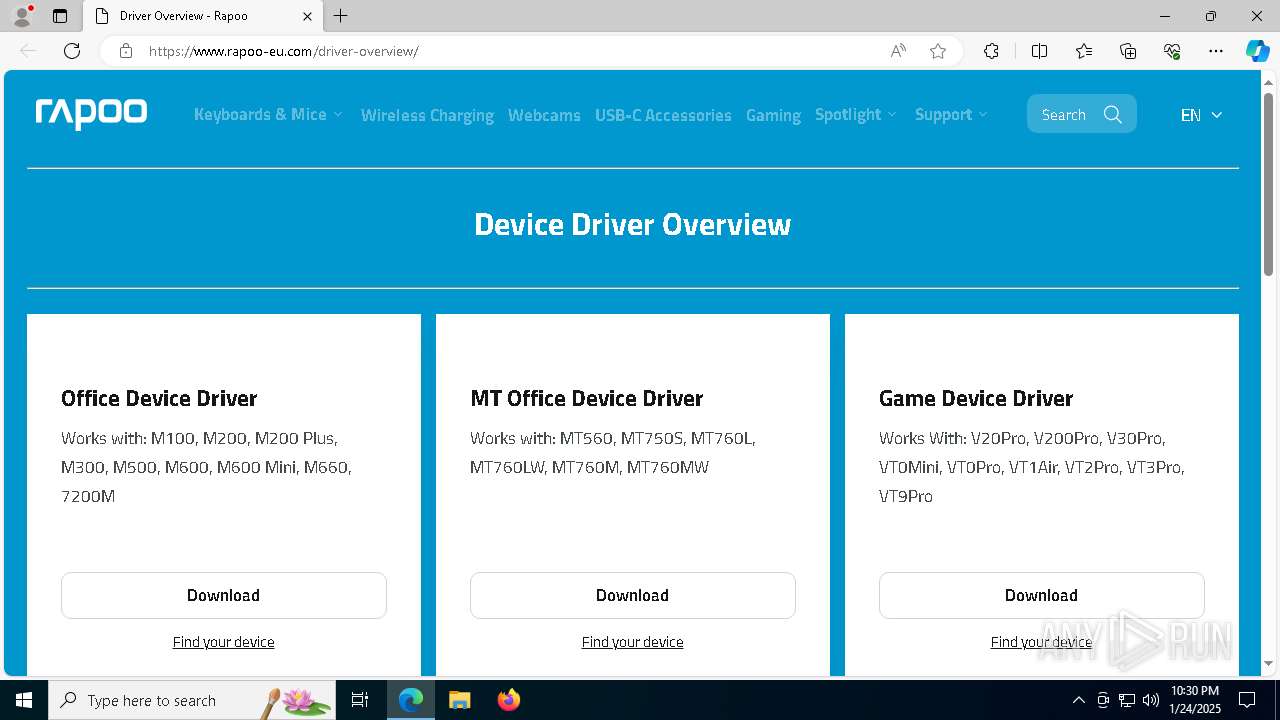Open the Extensions icon
Image resolution: width=1280 pixels, height=720 pixels.
(991, 51)
